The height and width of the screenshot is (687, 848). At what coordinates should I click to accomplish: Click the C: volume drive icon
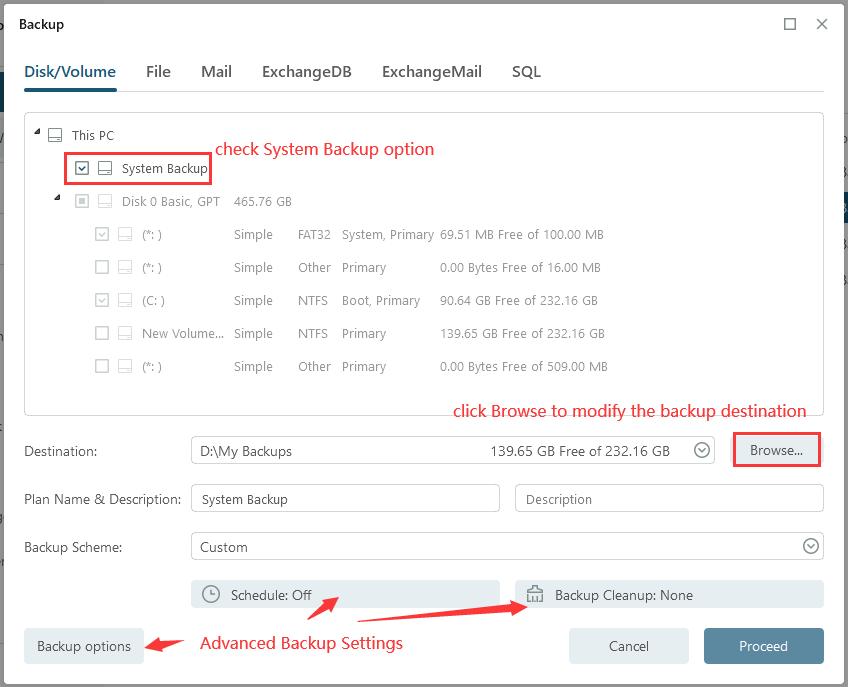coord(125,300)
